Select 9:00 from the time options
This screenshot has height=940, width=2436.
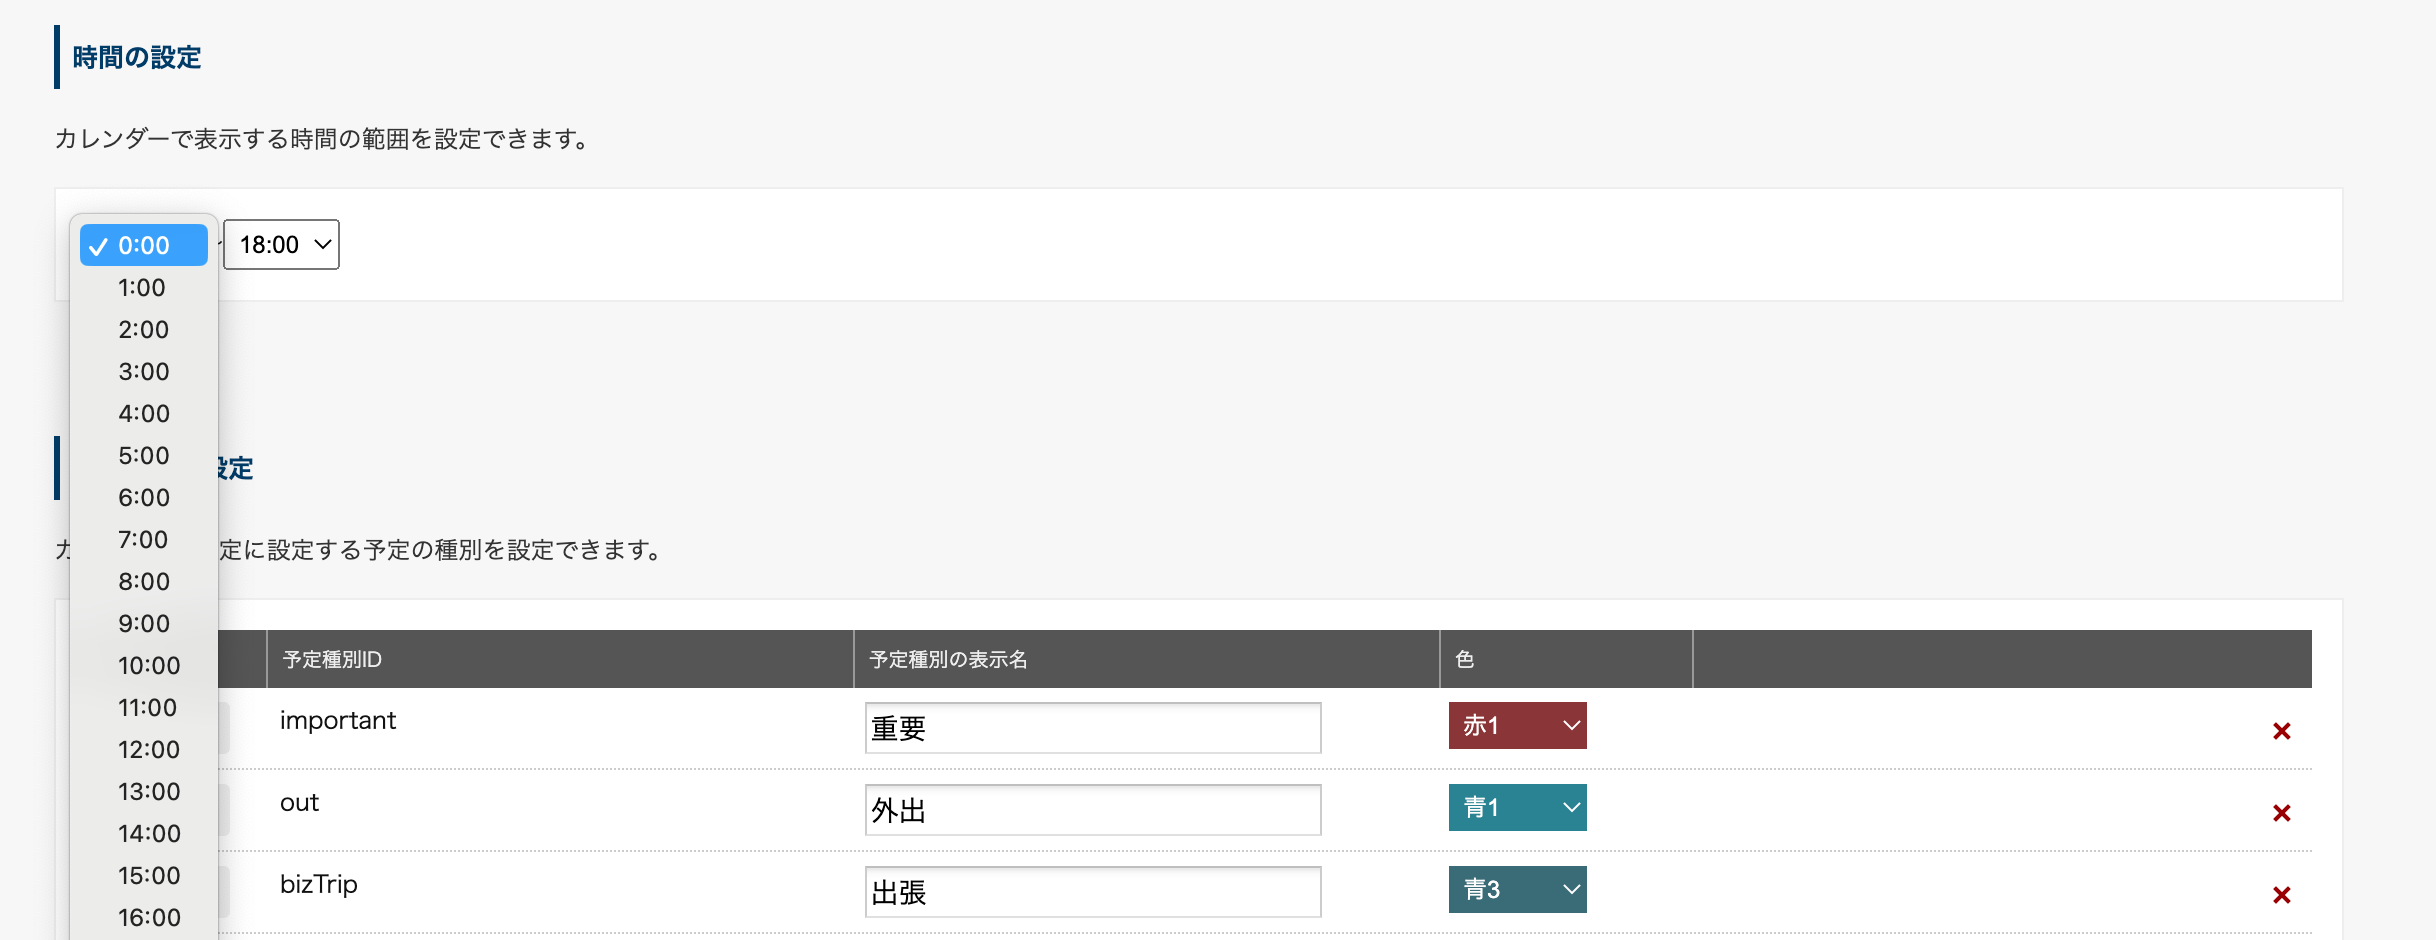[143, 624]
